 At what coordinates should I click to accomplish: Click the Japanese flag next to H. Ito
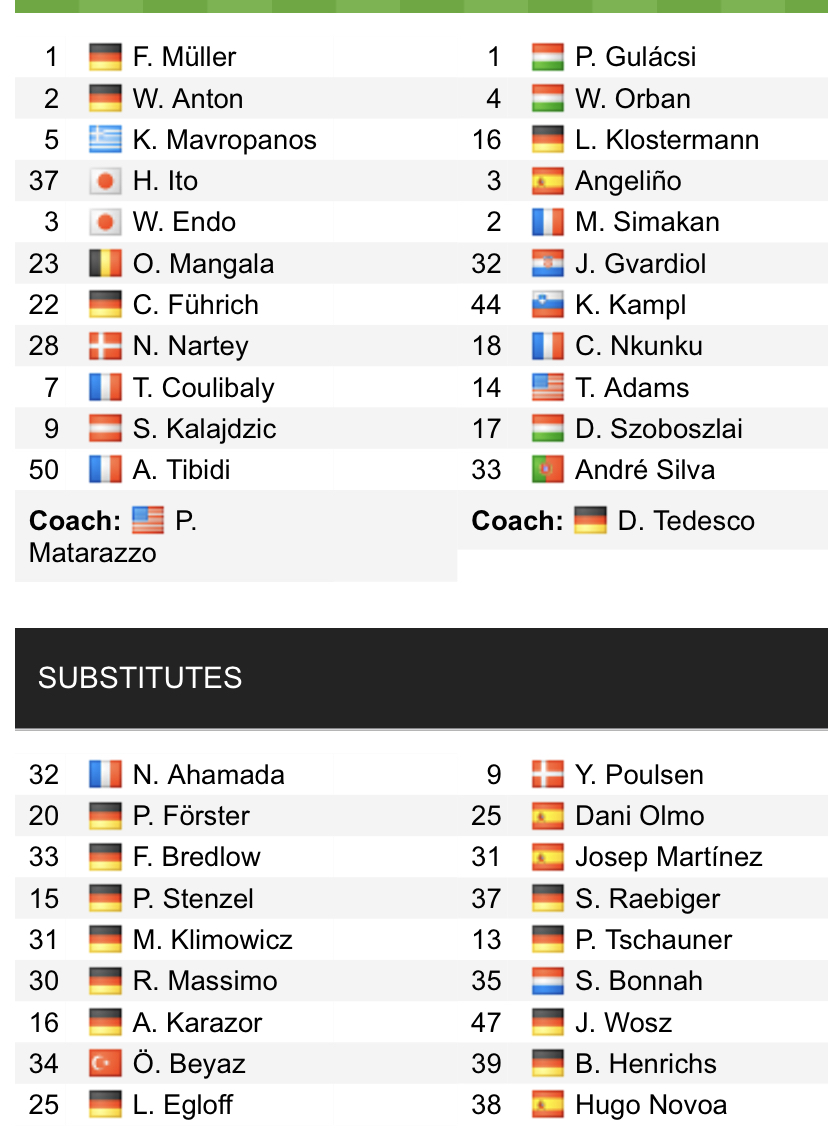click(x=105, y=180)
